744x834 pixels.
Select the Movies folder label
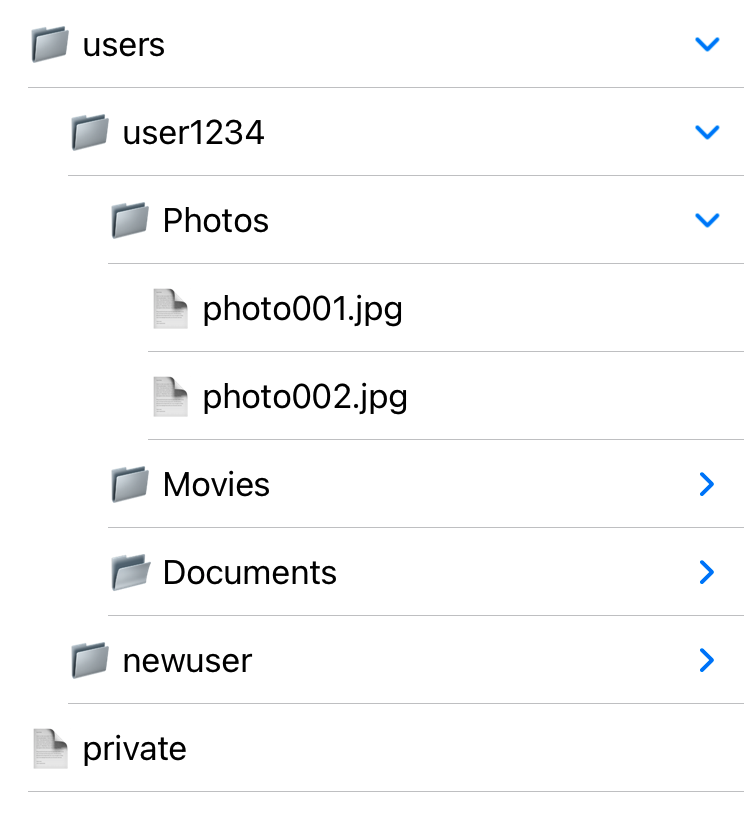[216, 485]
